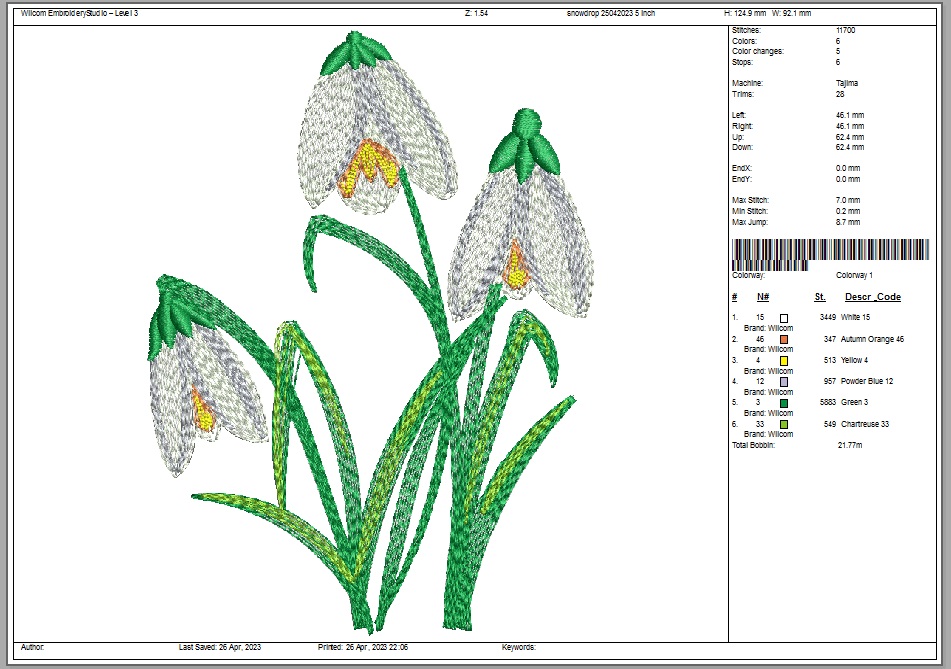
Task: Click the Keywords field in the footer
Action: 519,648
